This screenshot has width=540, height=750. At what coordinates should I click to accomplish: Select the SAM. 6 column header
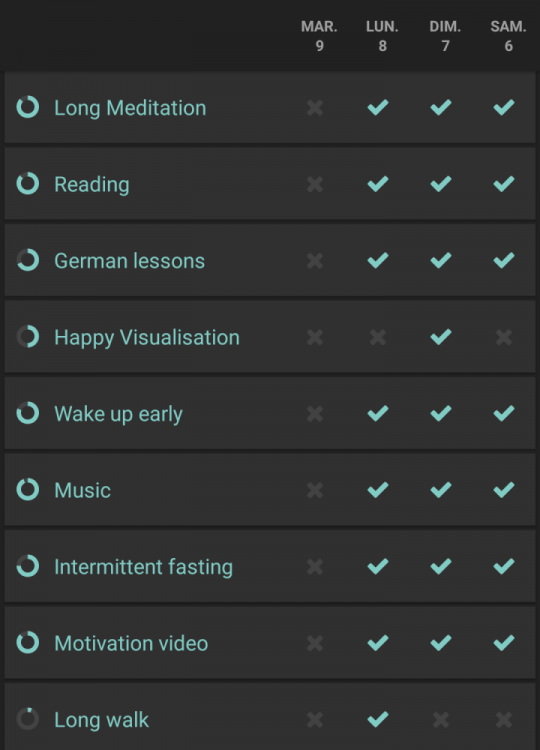(508, 36)
